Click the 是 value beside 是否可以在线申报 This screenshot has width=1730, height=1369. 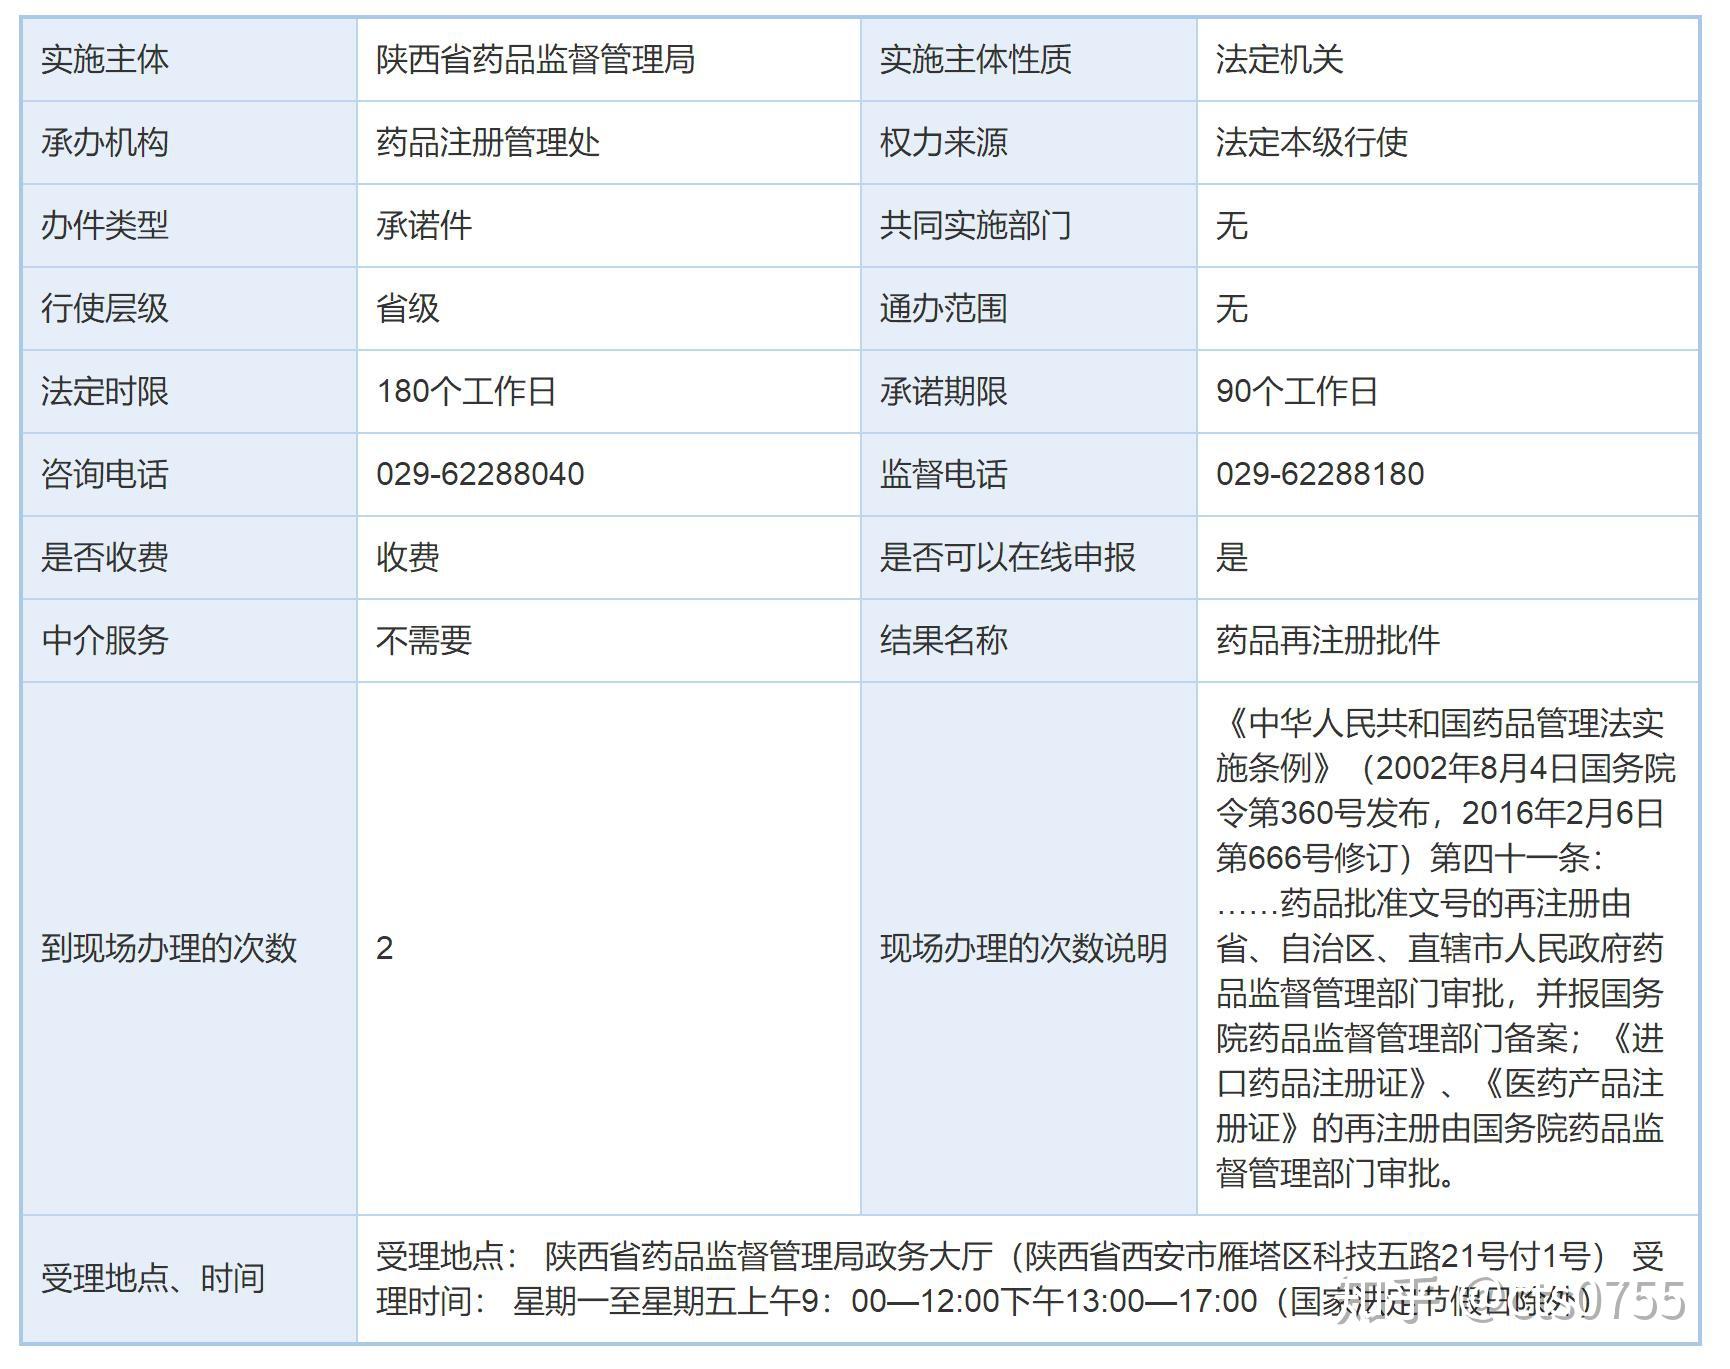[x=1232, y=557]
